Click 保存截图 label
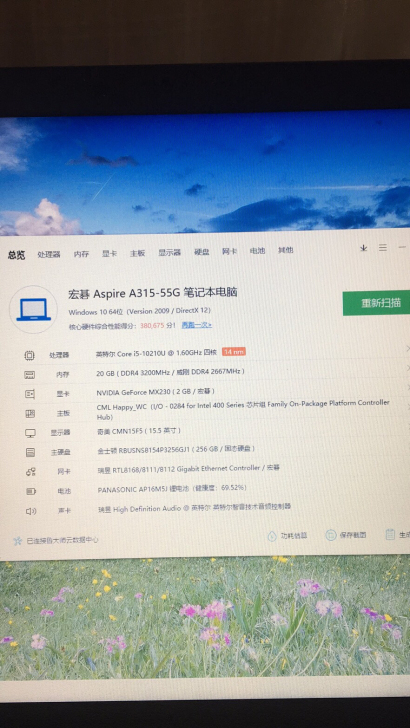 coord(353,535)
